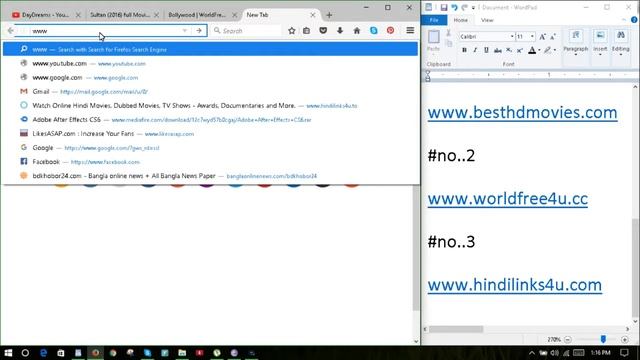
Task: Open a new Firefox tab with plus button
Action: pyautogui.click(x=329, y=15)
